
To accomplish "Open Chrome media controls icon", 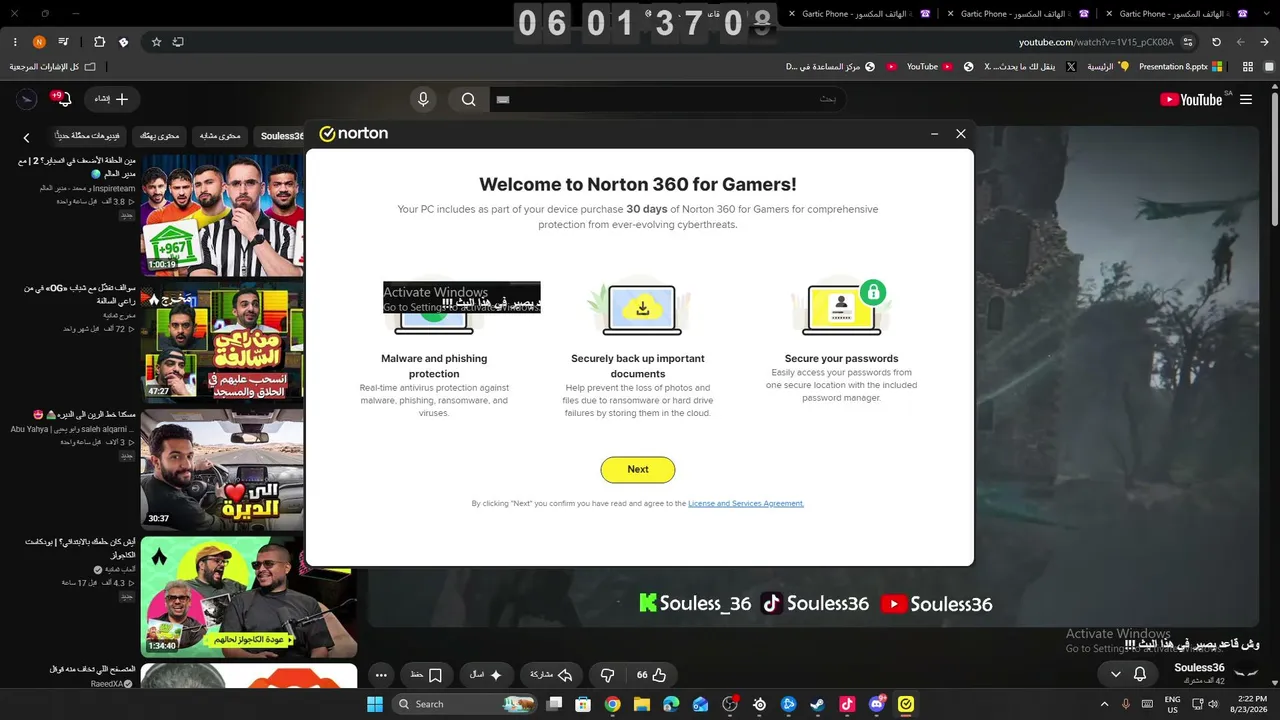I will coord(64,42).
